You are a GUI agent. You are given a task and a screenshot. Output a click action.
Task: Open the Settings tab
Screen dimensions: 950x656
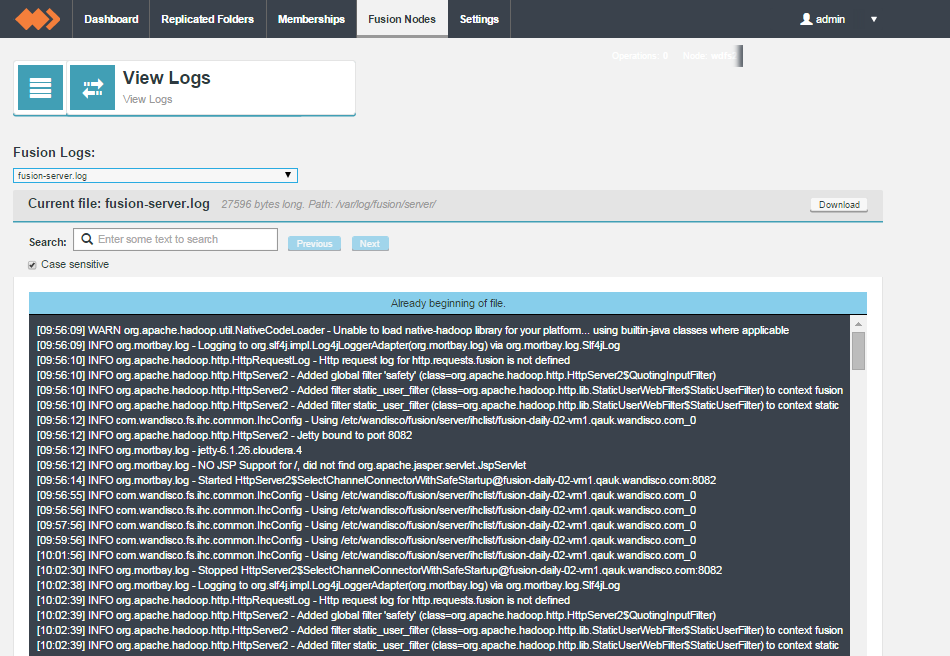tap(479, 19)
